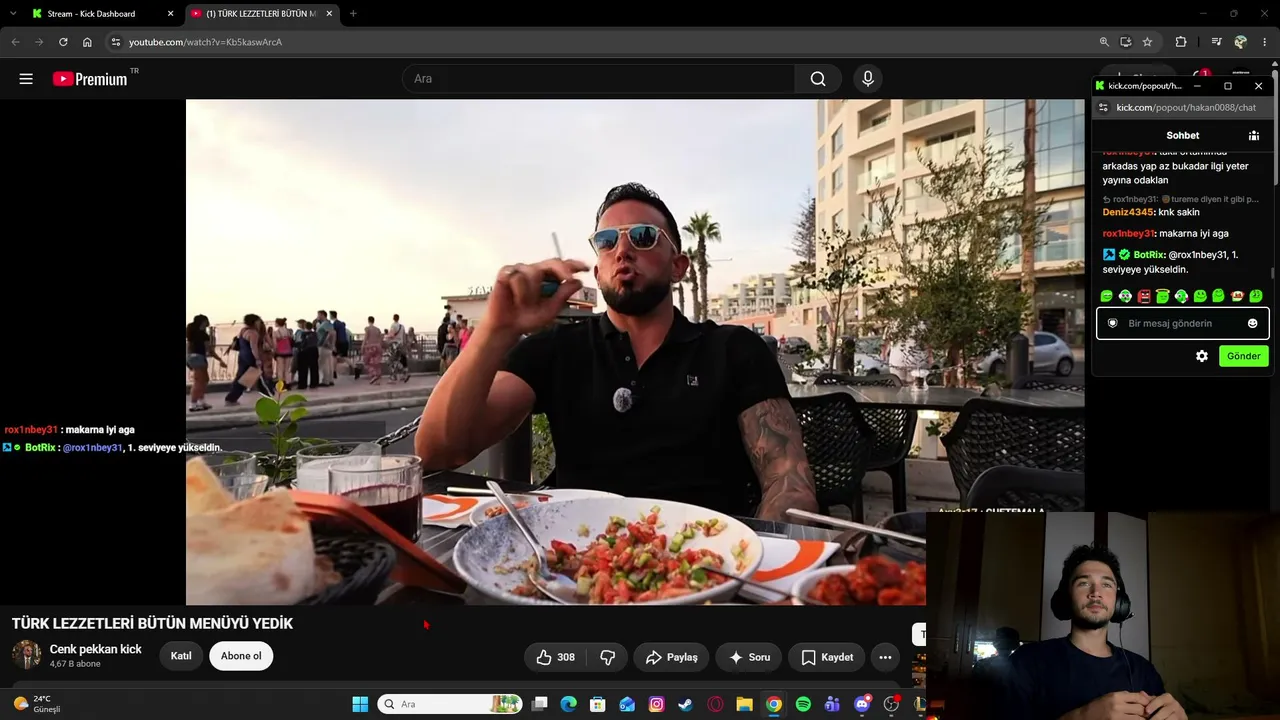Open File Explorer from the taskbar
Image resolution: width=1280 pixels, height=720 pixels.
(x=744, y=704)
